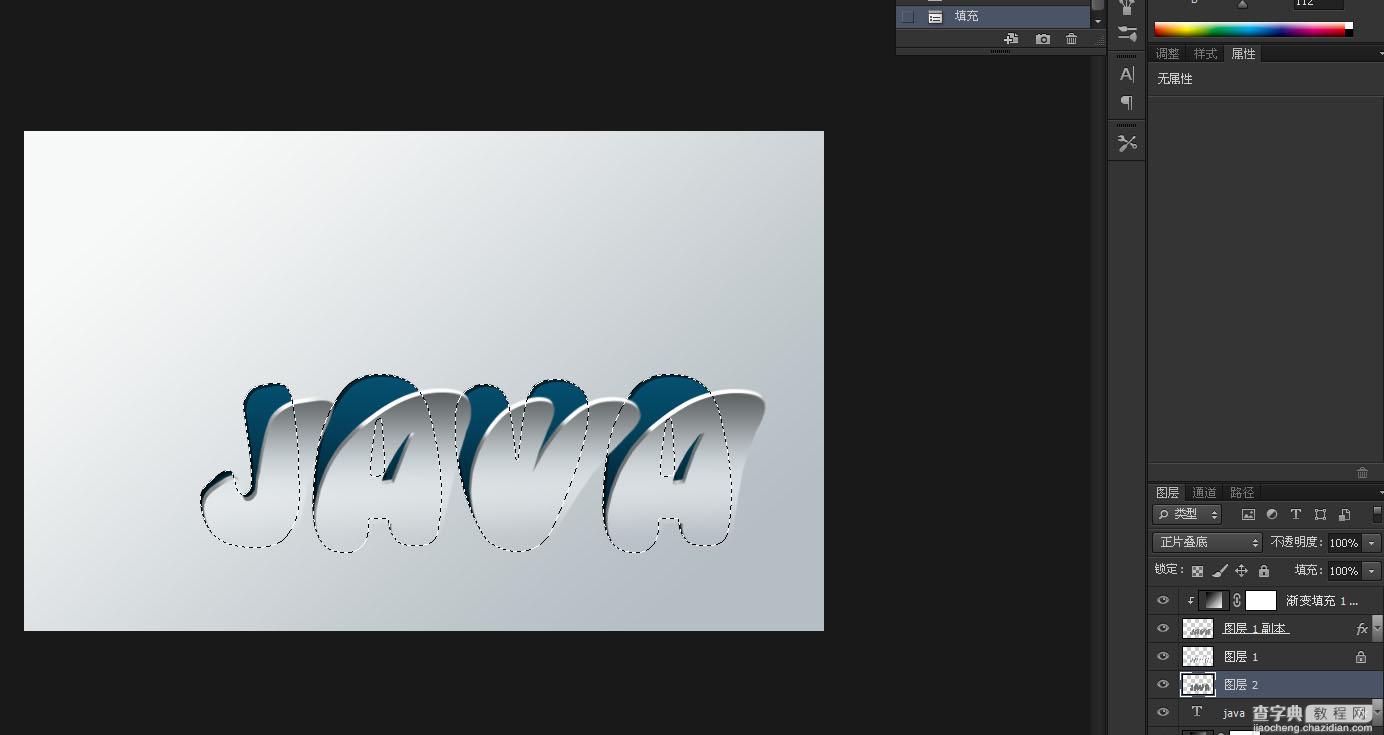This screenshot has width=1384, height=735.
Task: Click the B value field showing 112
Action: pyautogui.click(x=1318, y=4)
